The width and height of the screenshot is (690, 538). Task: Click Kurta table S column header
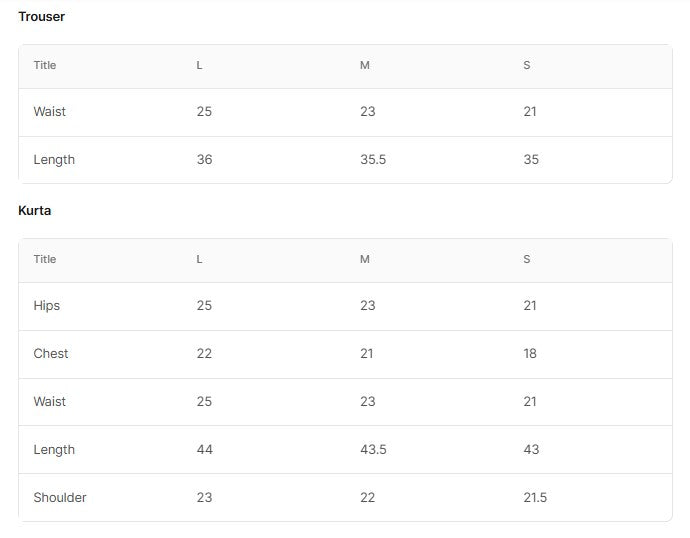[527, 259]
